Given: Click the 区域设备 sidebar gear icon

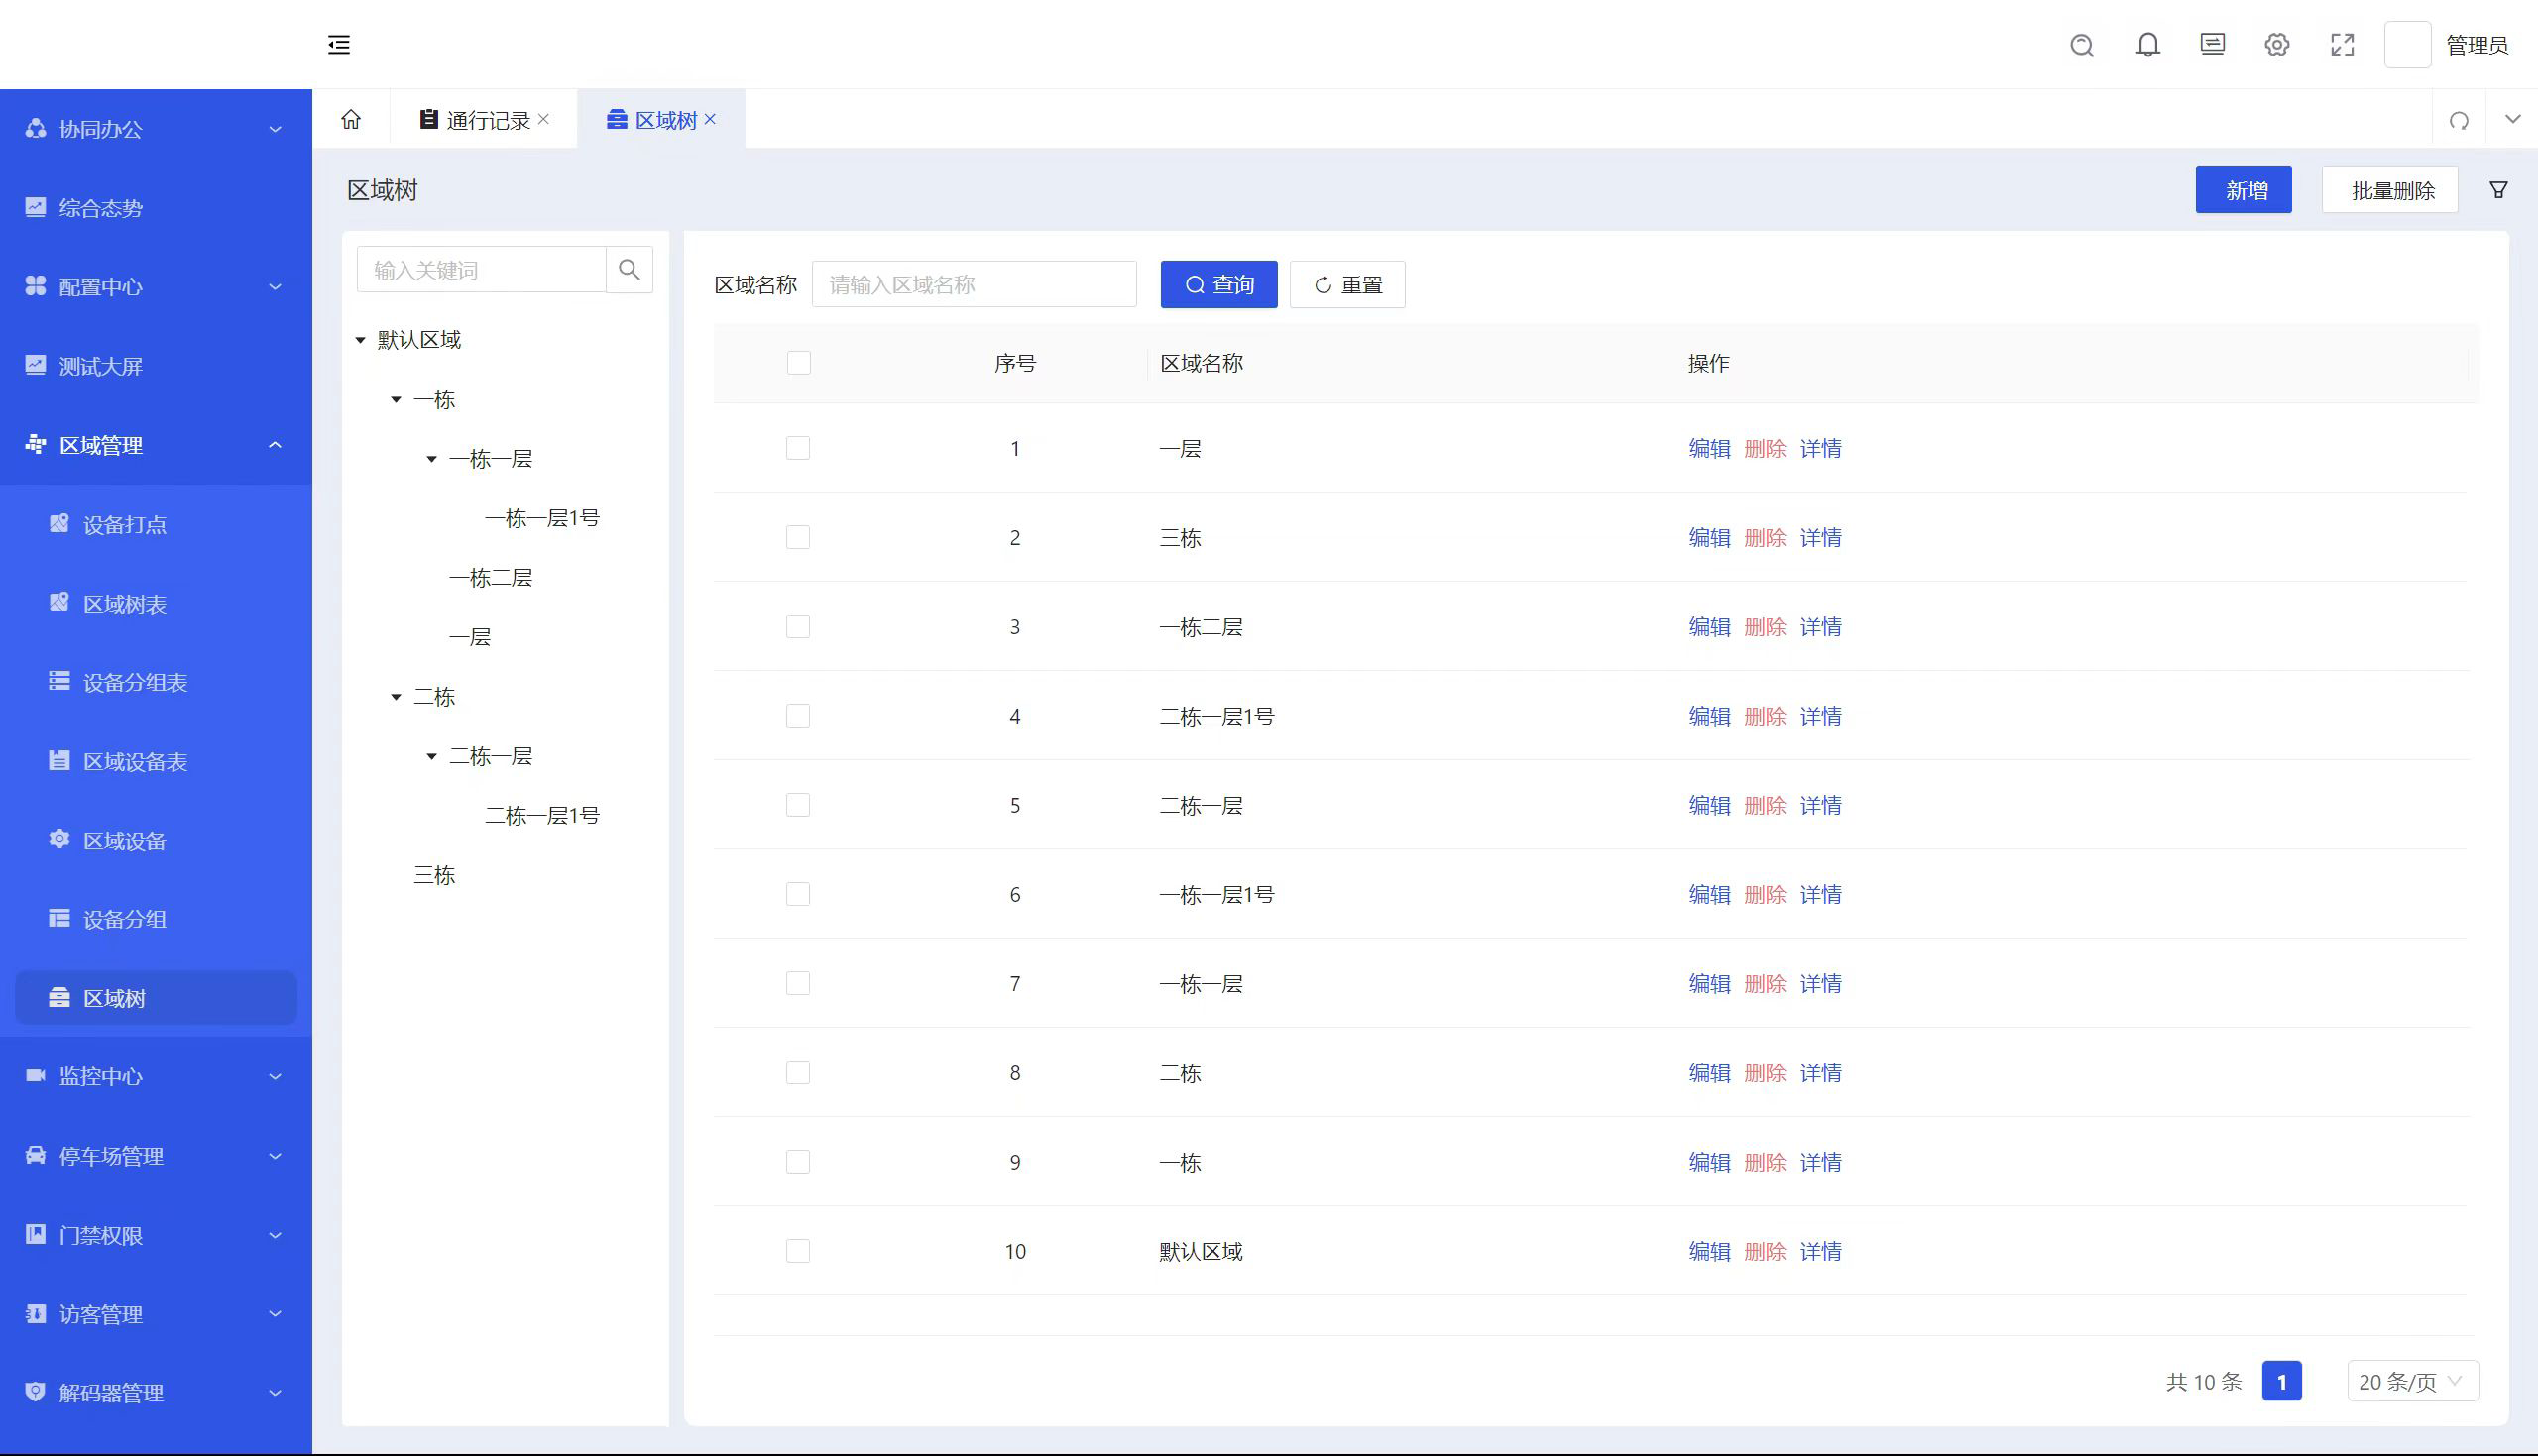Looking at the screenshot, I should coord(59,840).
